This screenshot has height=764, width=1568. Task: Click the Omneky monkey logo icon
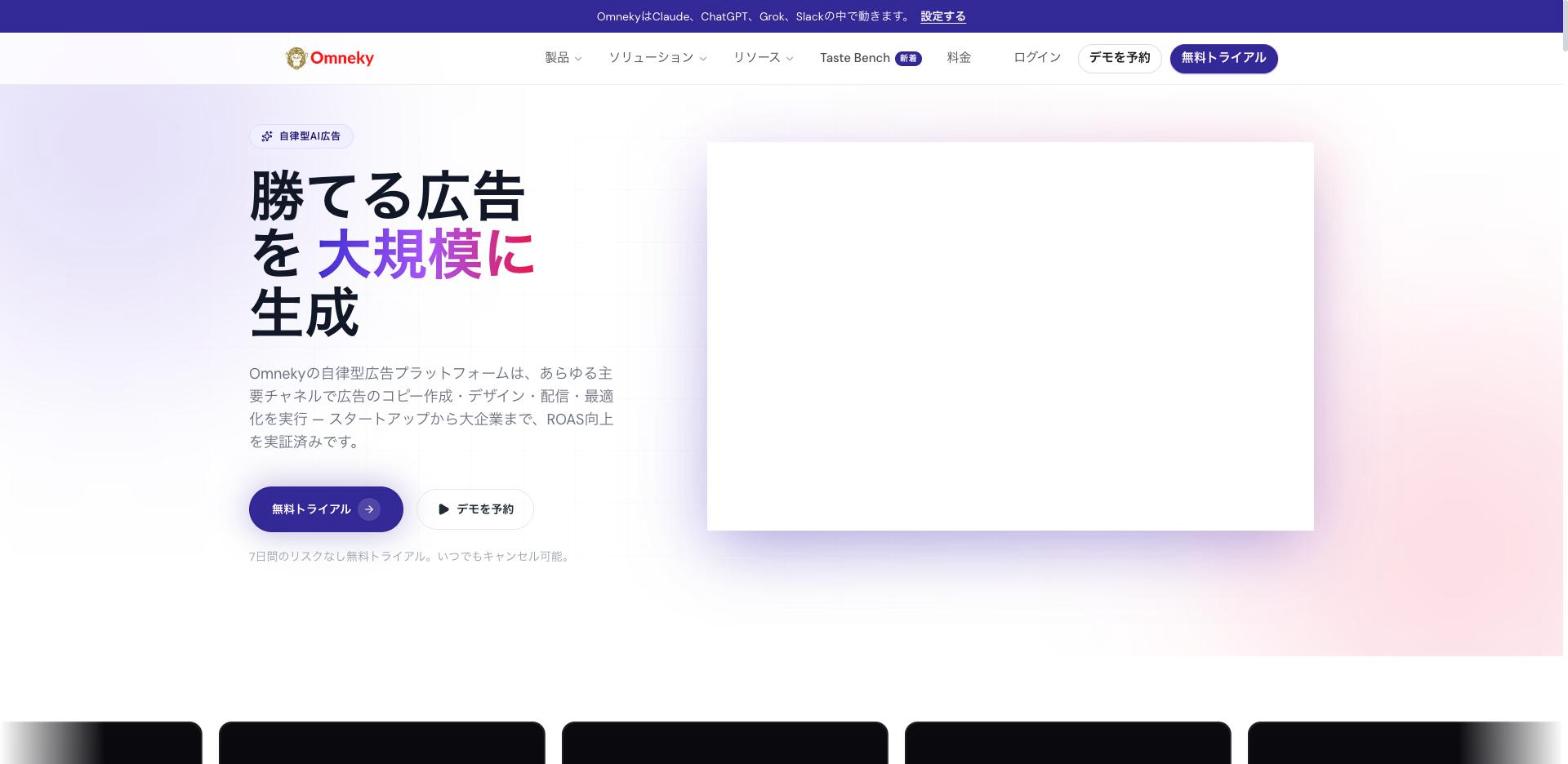296,58
